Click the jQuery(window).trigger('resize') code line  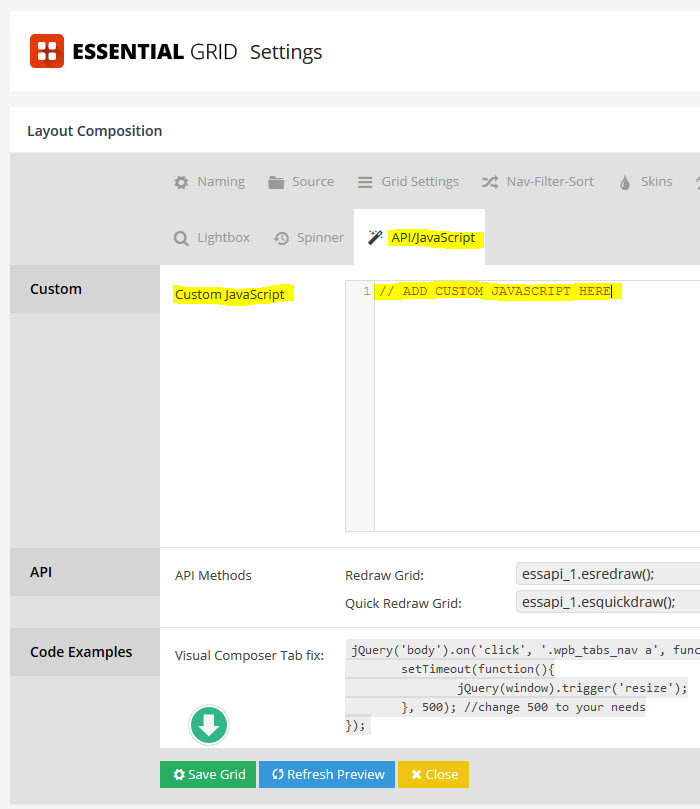pos(572,688)
